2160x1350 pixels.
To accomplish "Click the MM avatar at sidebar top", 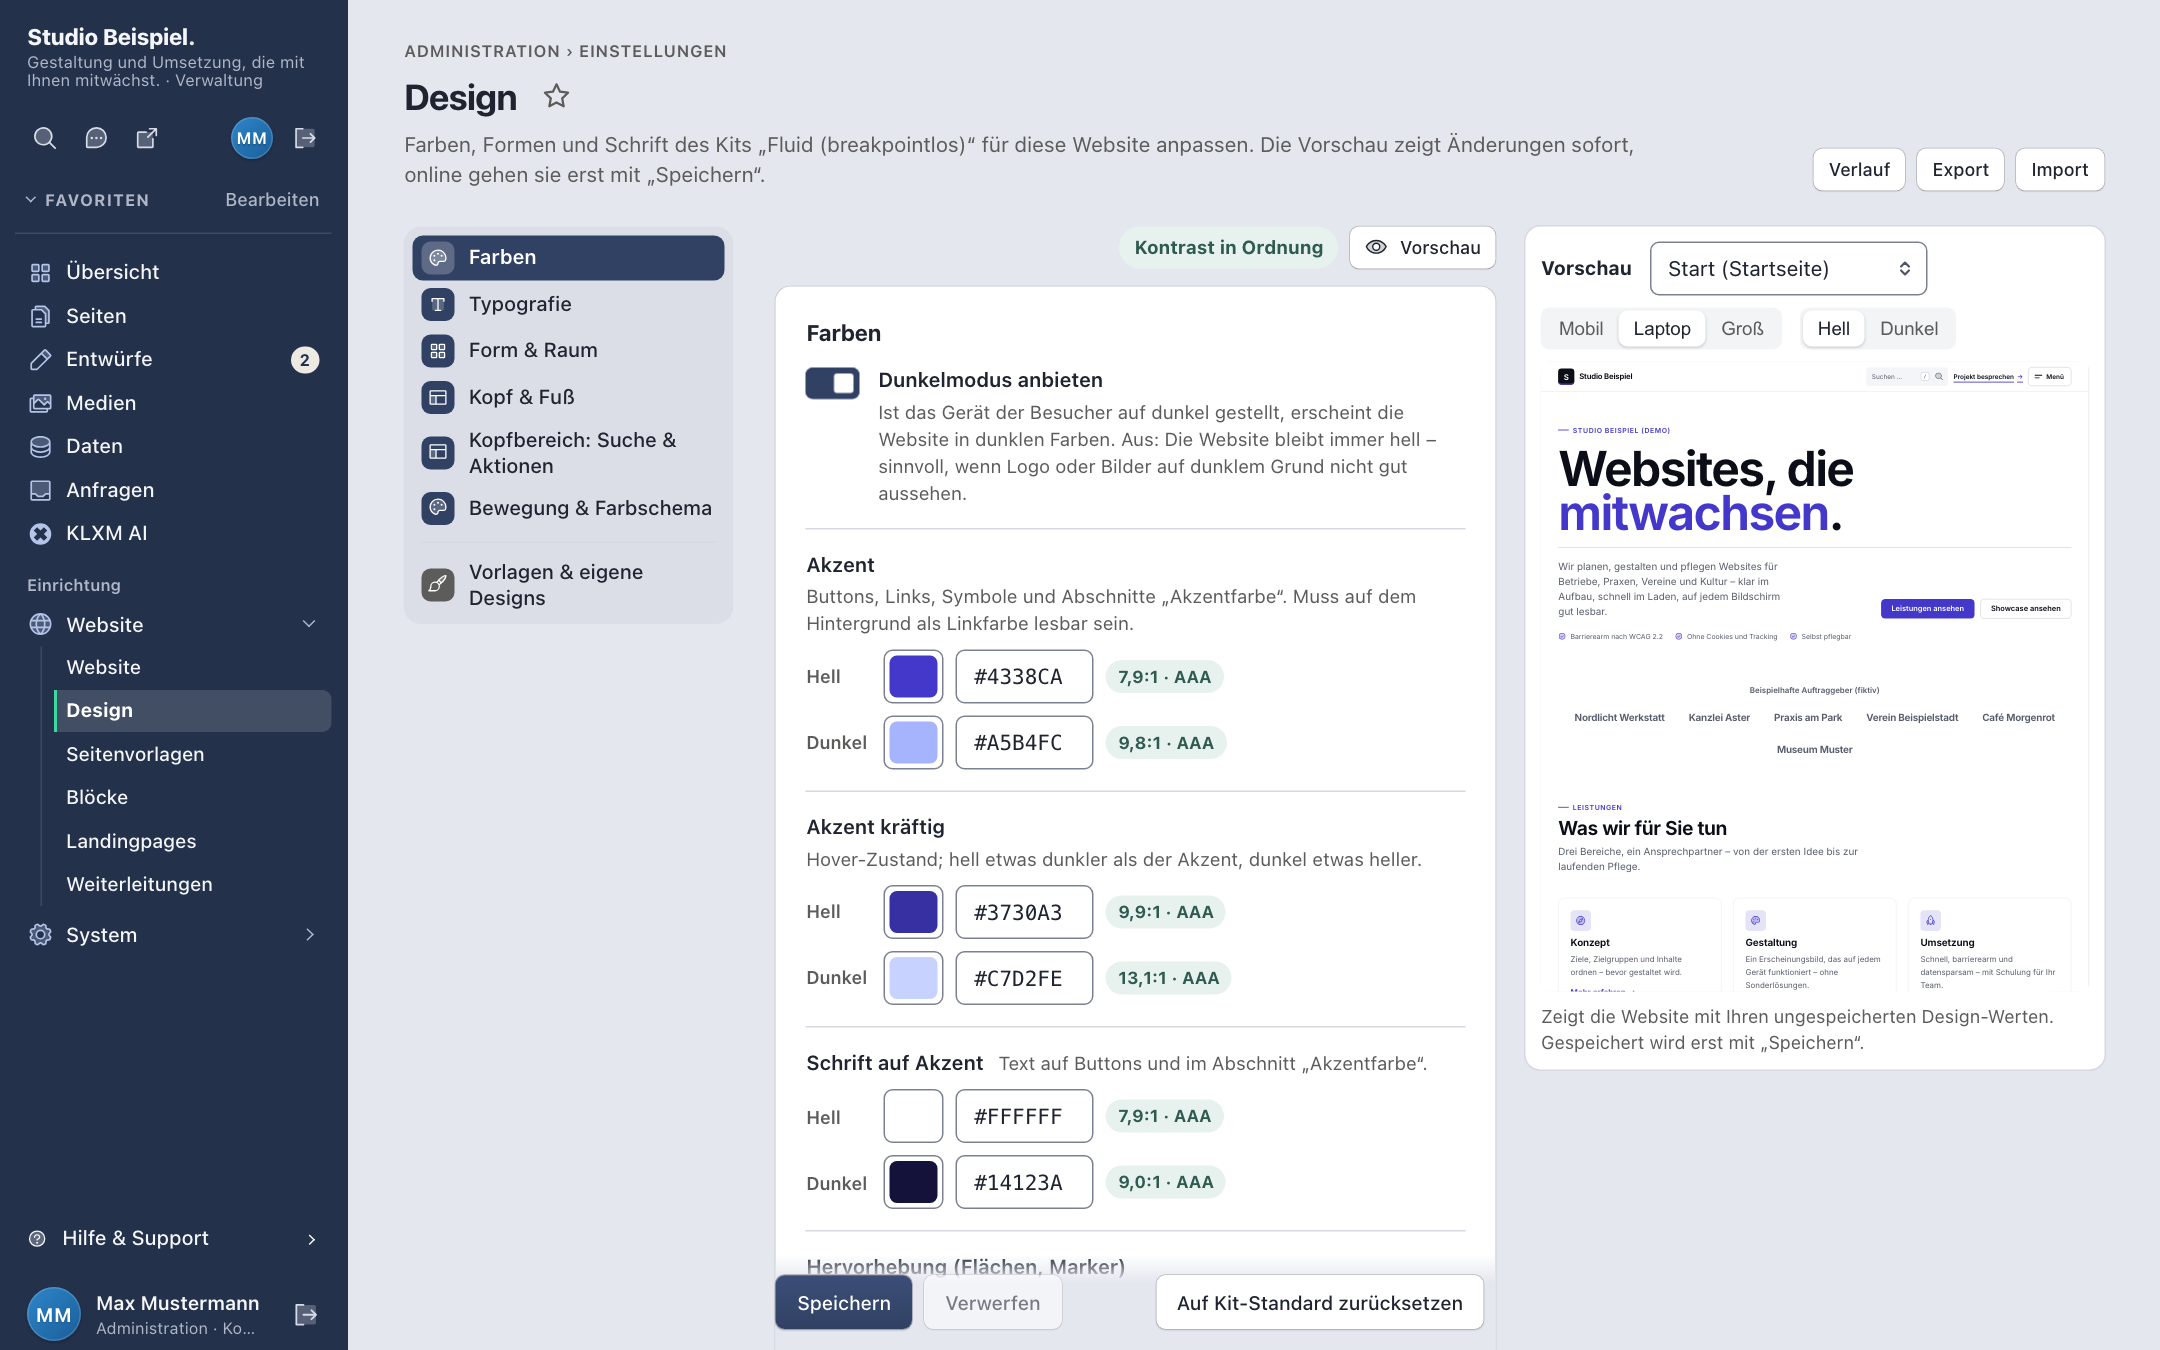I will (251, 138).
